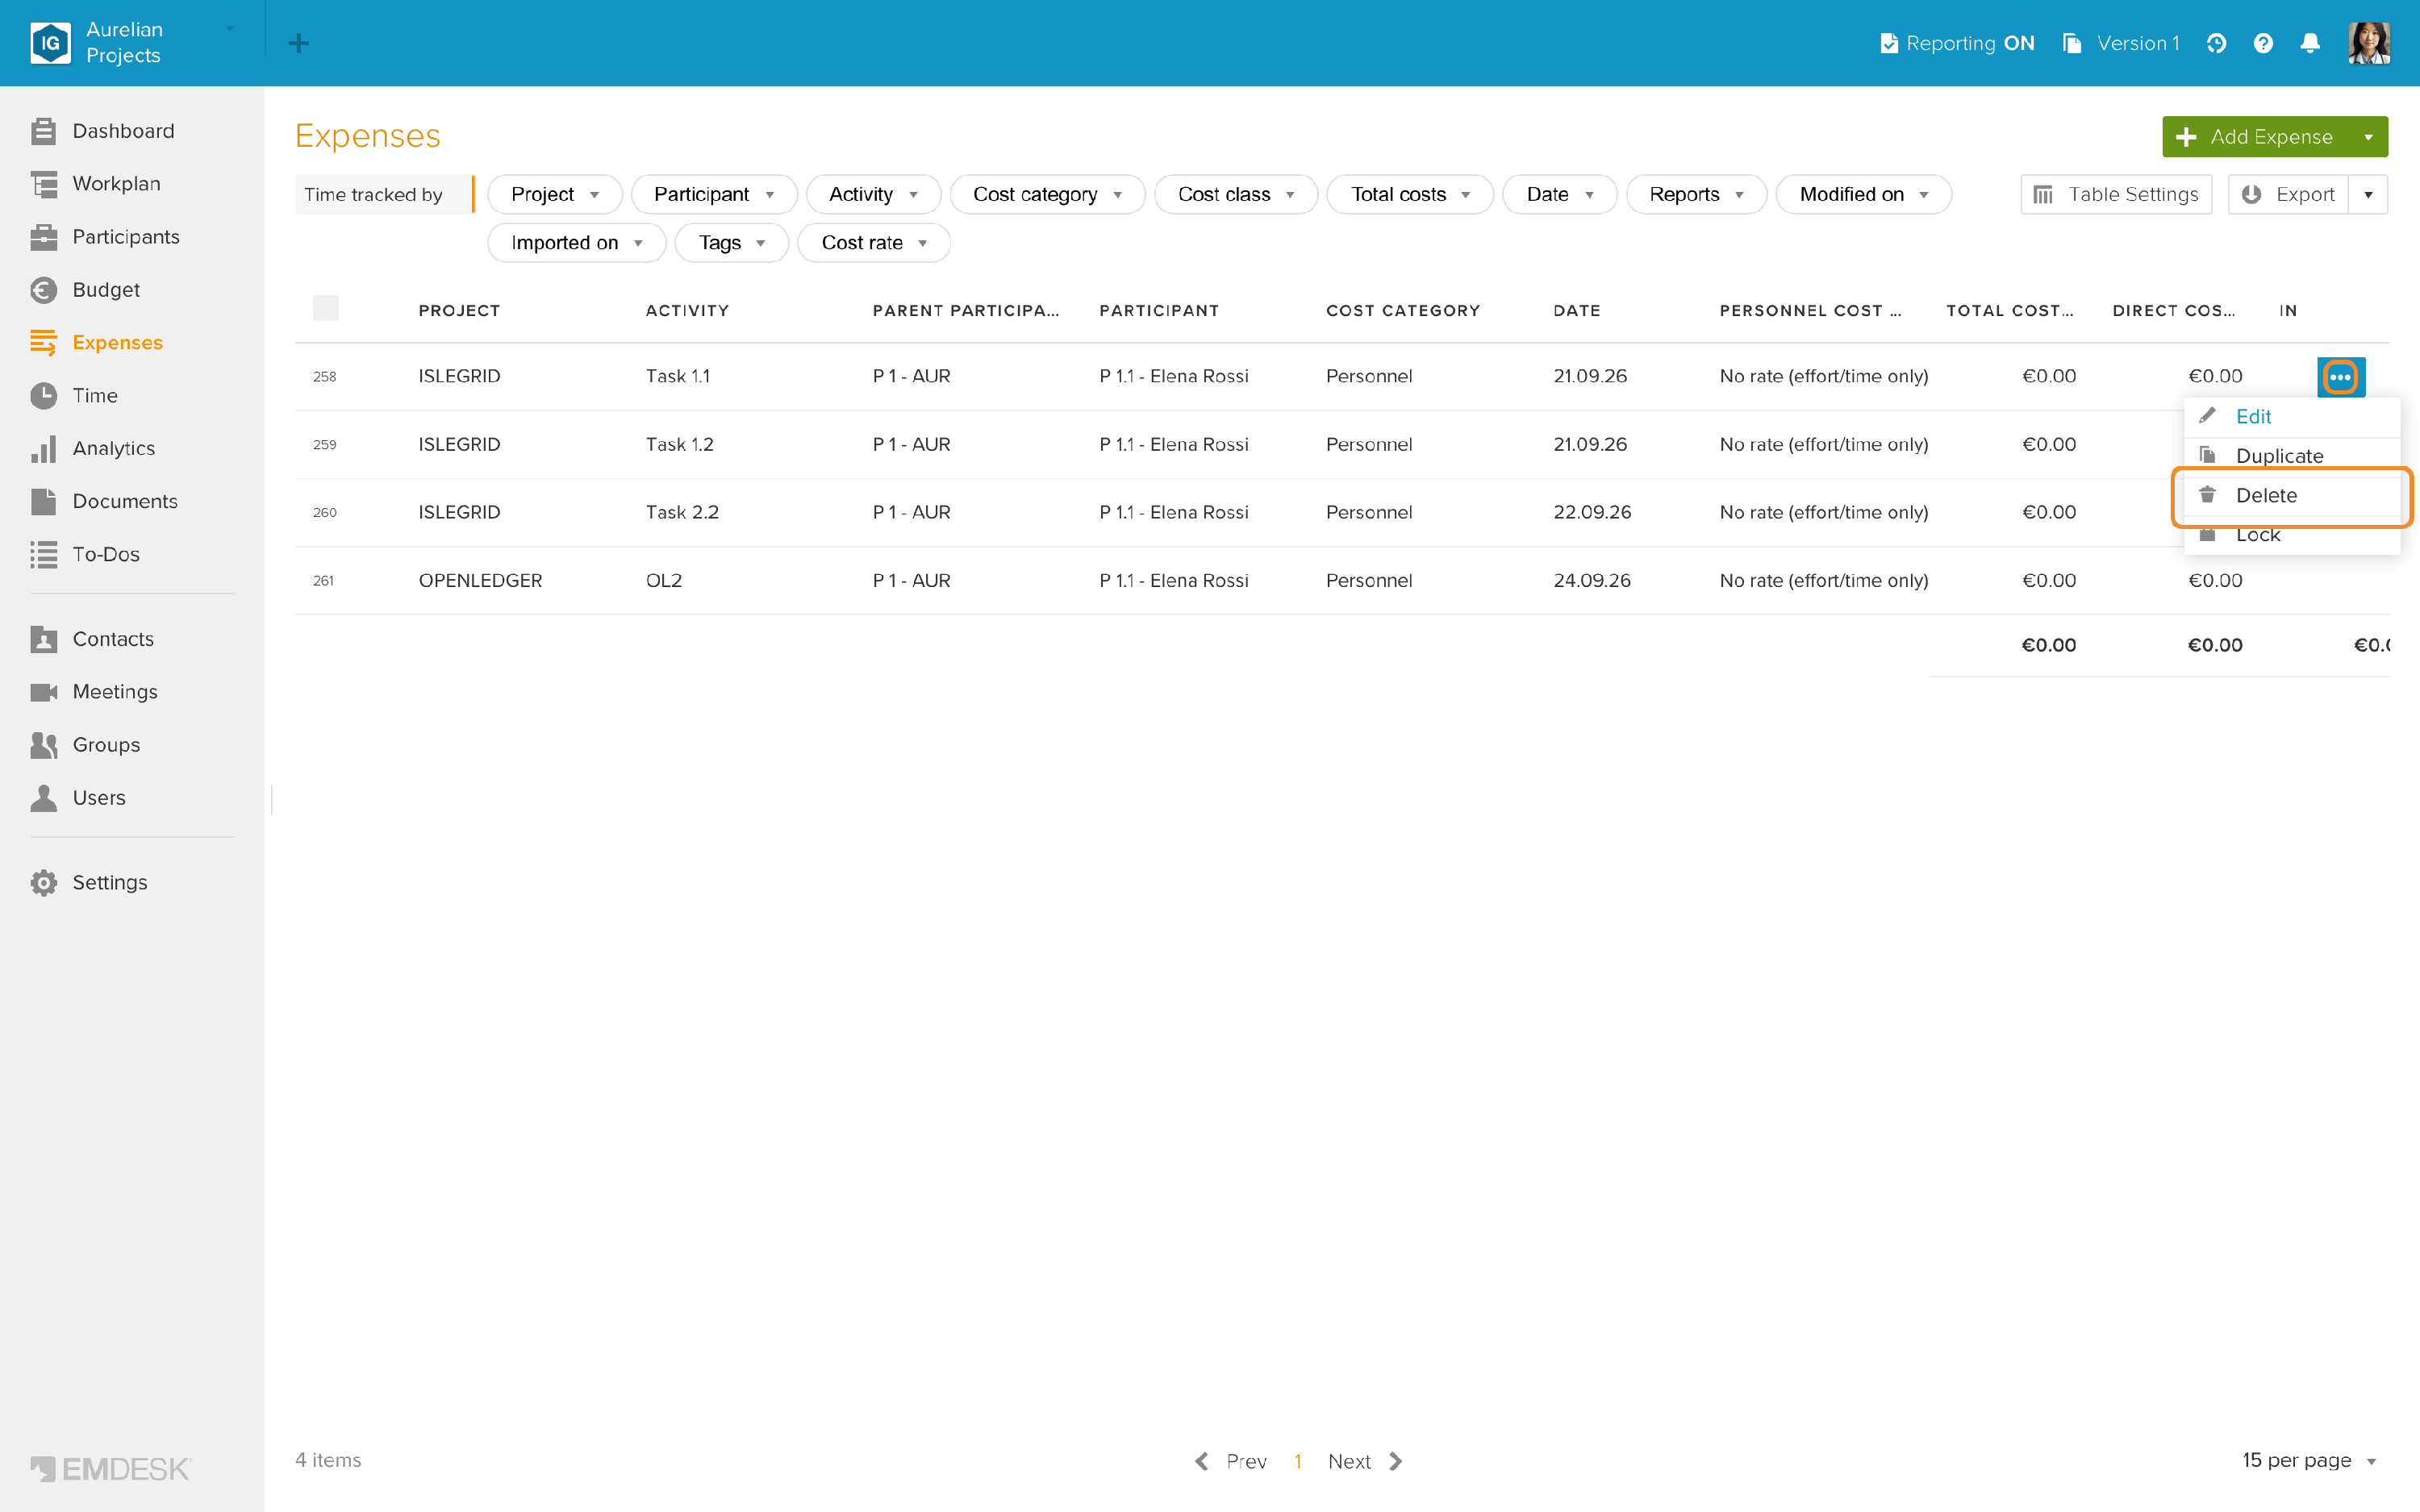Open Contacts in the sidebar

coord(113,639)
